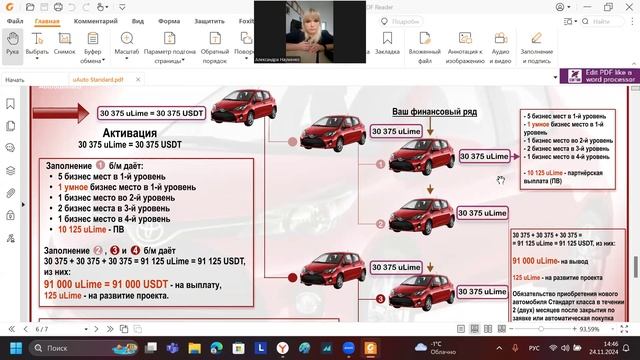Close the uAuto Standard.pdf tab
Image resolution: width=640 pixels, height=360 pixels.
click(138, 80)
